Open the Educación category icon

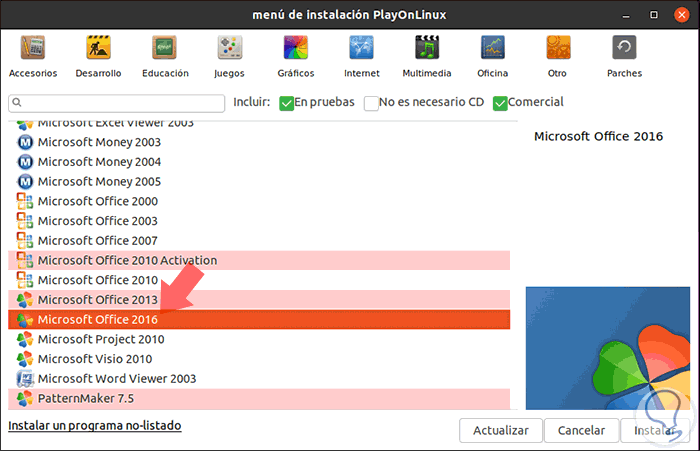click(x=164, y=47)
